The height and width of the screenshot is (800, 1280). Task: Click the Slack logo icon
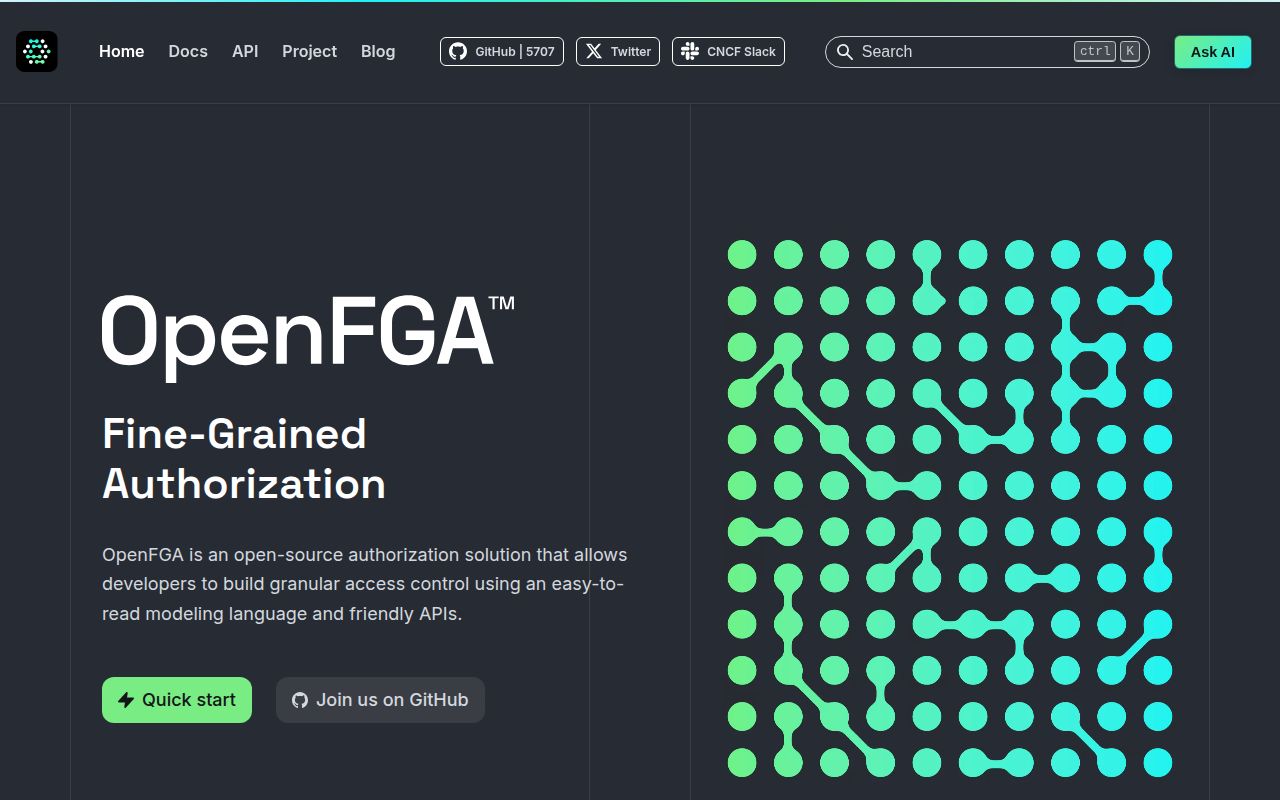click(690, 51)
